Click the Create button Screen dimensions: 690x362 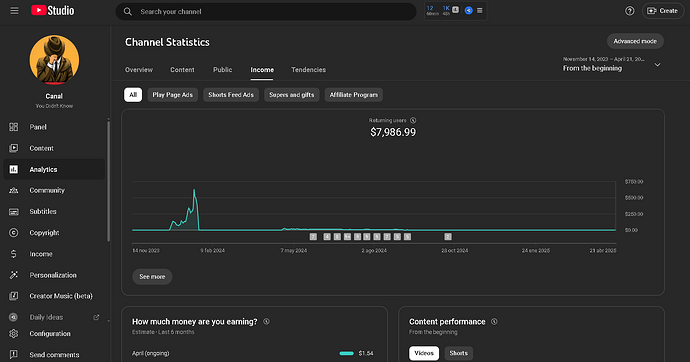[x=663, y=11]
